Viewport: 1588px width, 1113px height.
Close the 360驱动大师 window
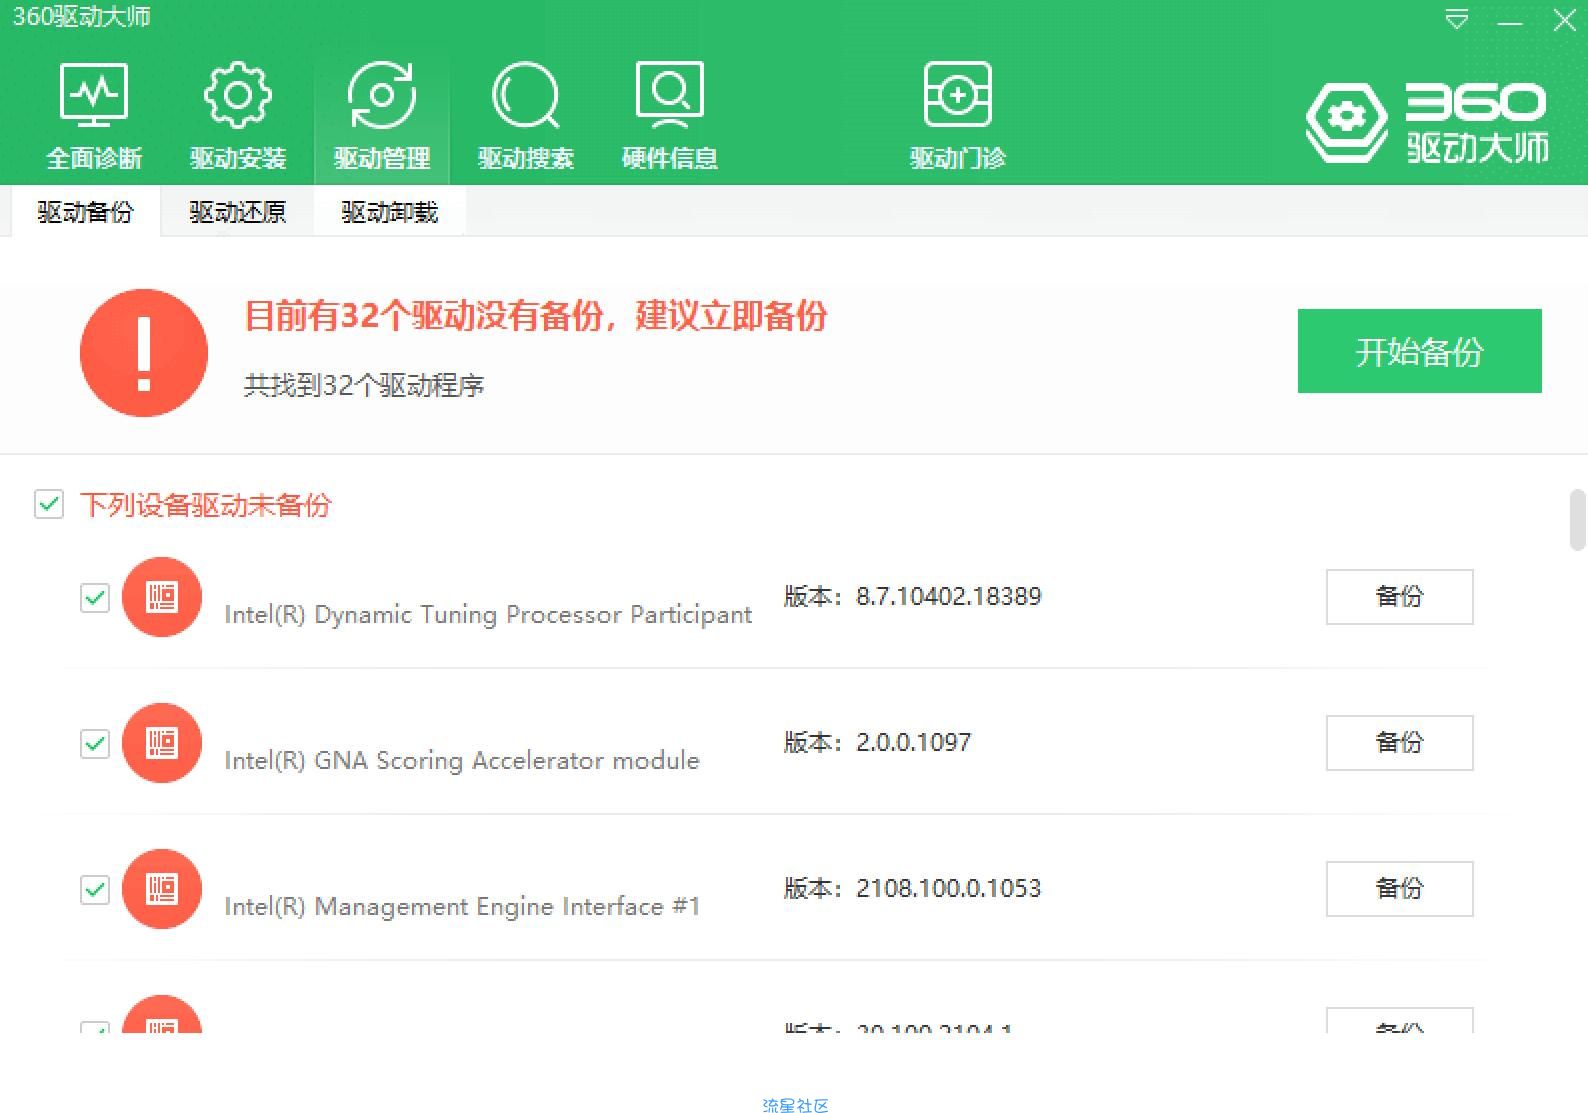[x=1565, y=20]
